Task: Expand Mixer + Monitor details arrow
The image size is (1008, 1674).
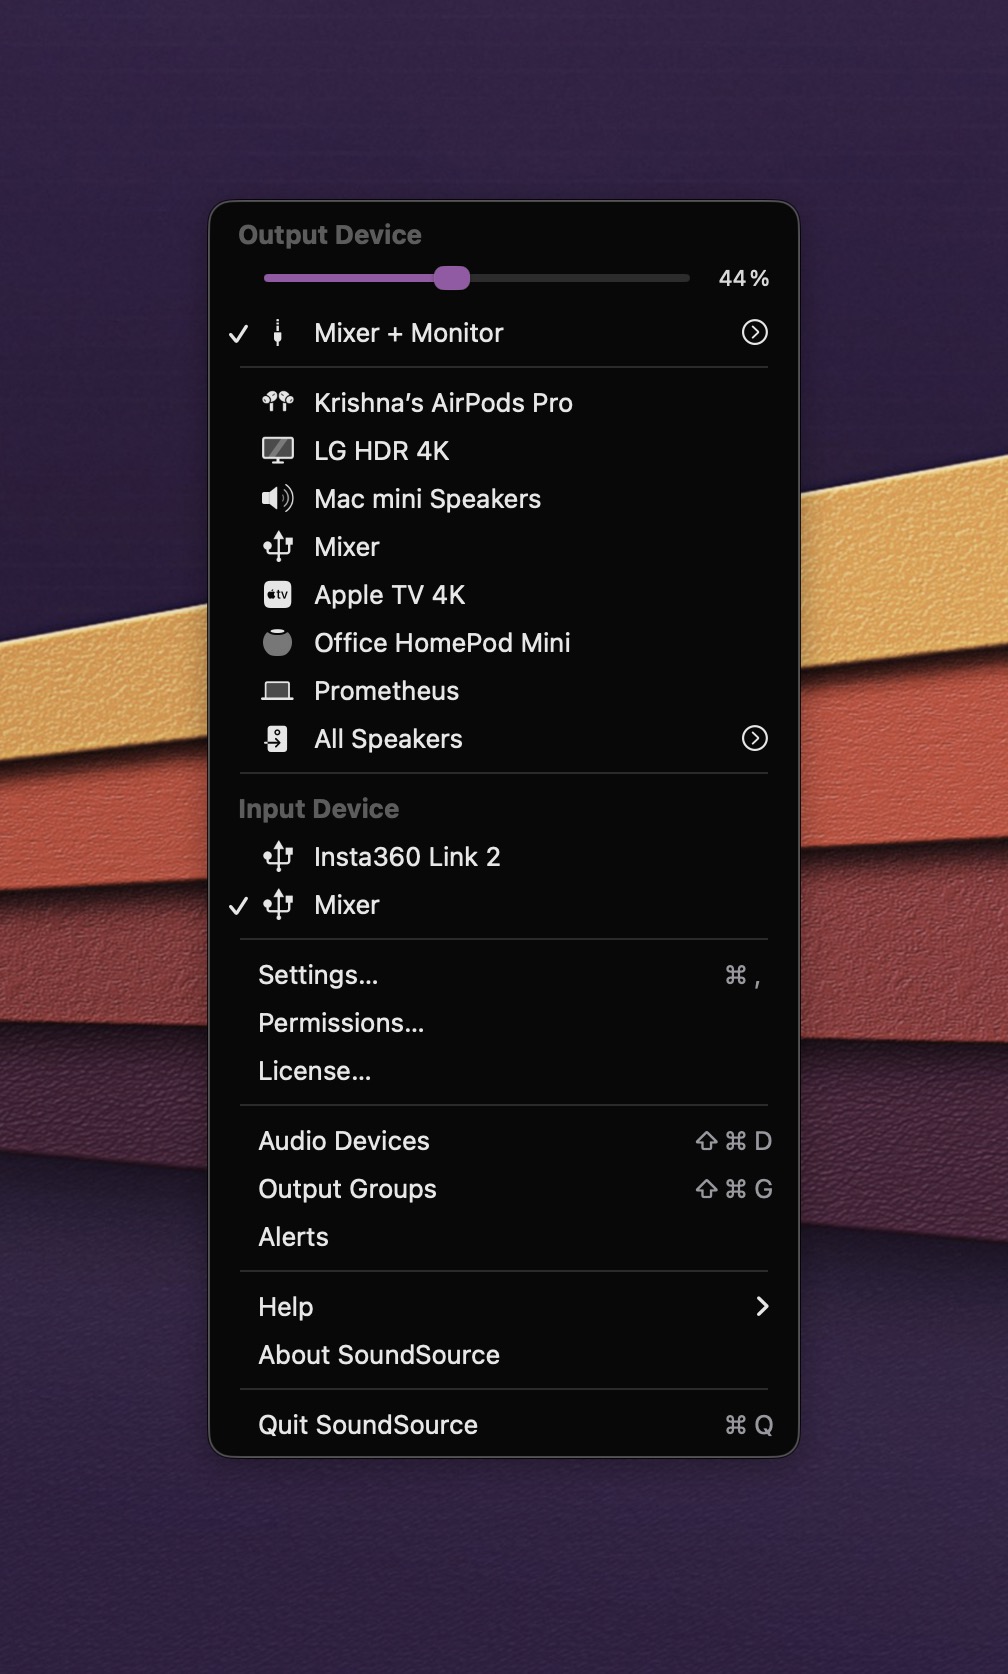Action: 754,333
